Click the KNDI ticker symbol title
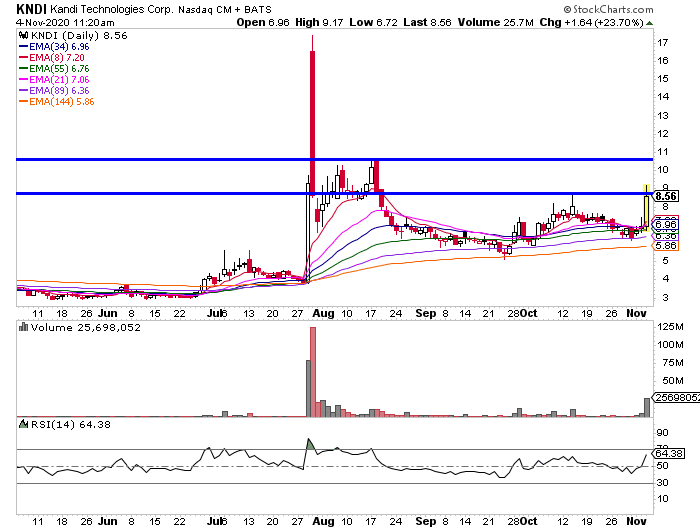Screen dimensions: 700x530 click(x=31, y=9)
